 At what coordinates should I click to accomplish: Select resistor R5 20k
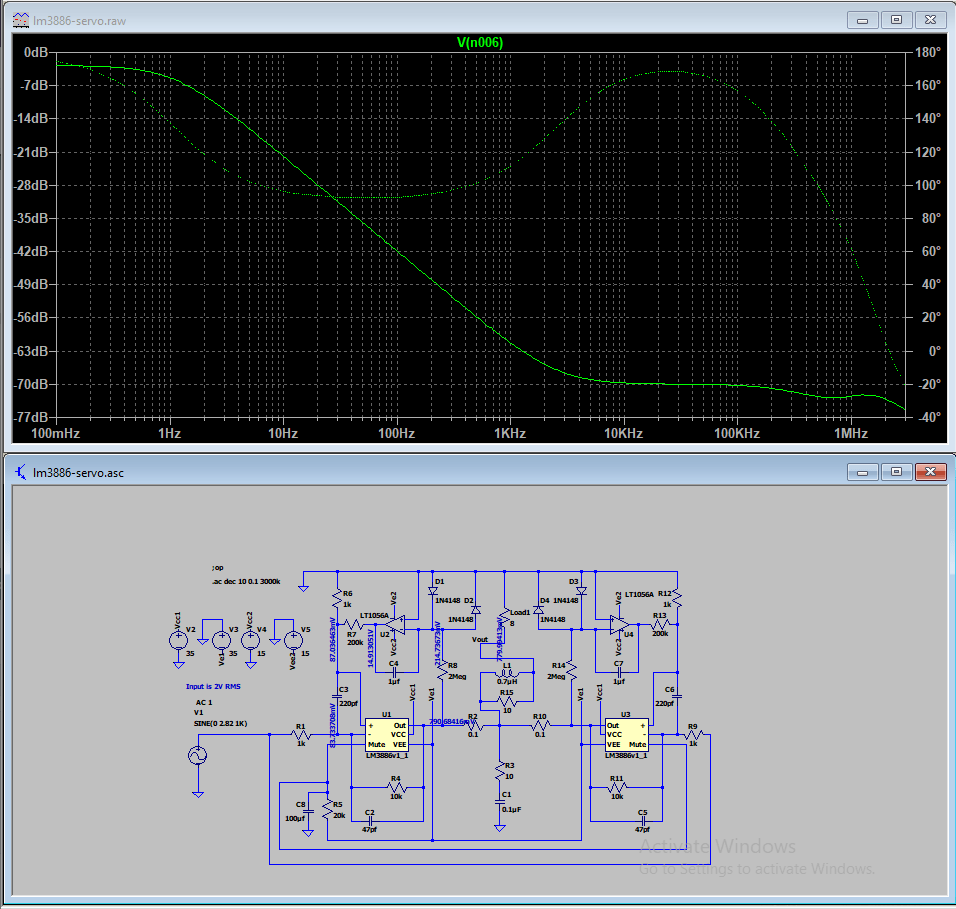tap(327, 809)
